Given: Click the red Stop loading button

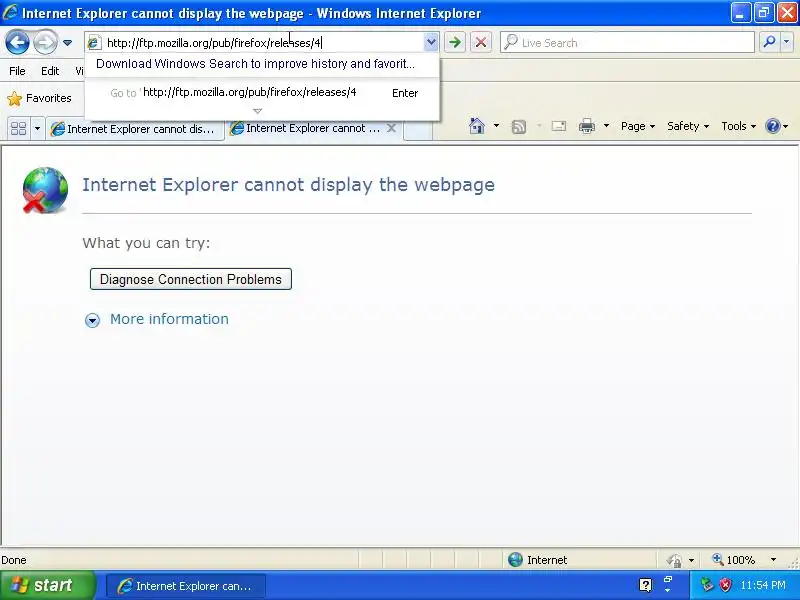Looking at the screenshot, I should [x=481, y=42].
